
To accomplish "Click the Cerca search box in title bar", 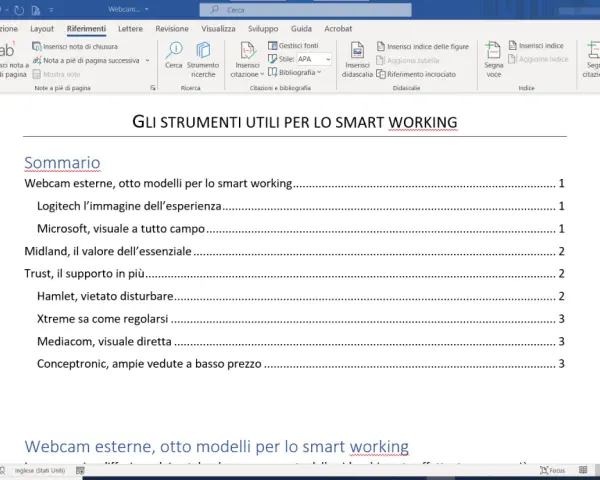I will pyautogui.click(x=305, y=10).
